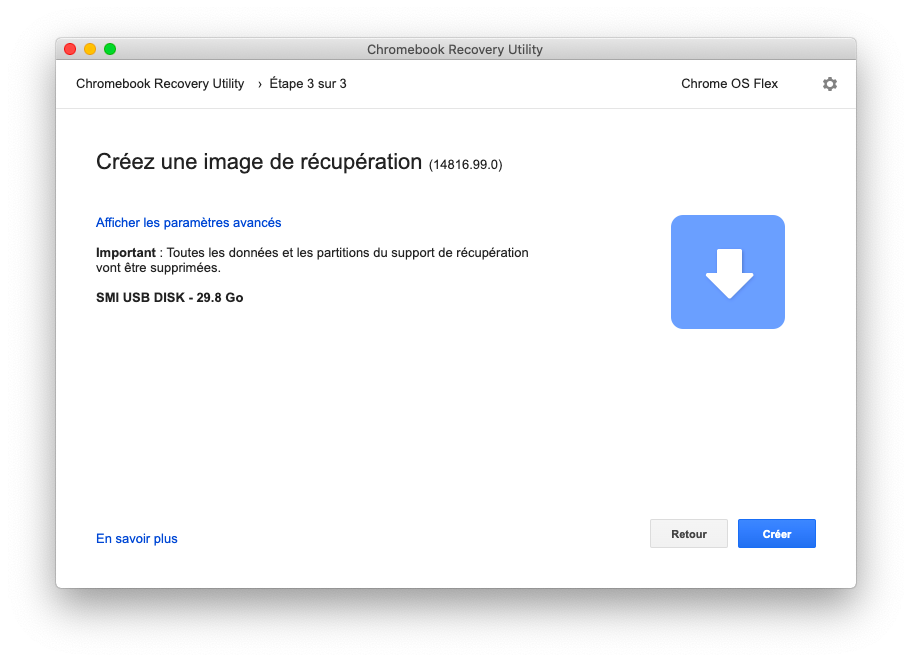
Task: Click the Chromebook Recovery Utility breadcrumb label
Action: 160,84
